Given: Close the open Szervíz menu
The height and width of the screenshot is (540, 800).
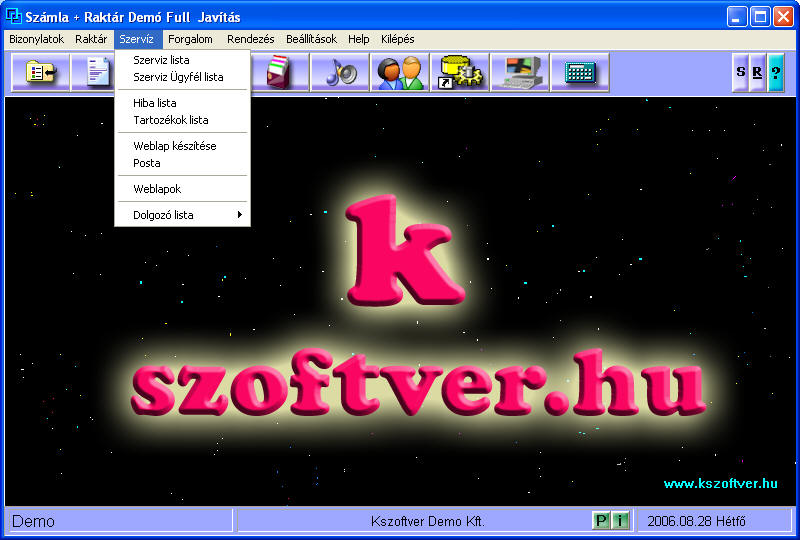Looking at the screenshot, I should pos(136,39).
